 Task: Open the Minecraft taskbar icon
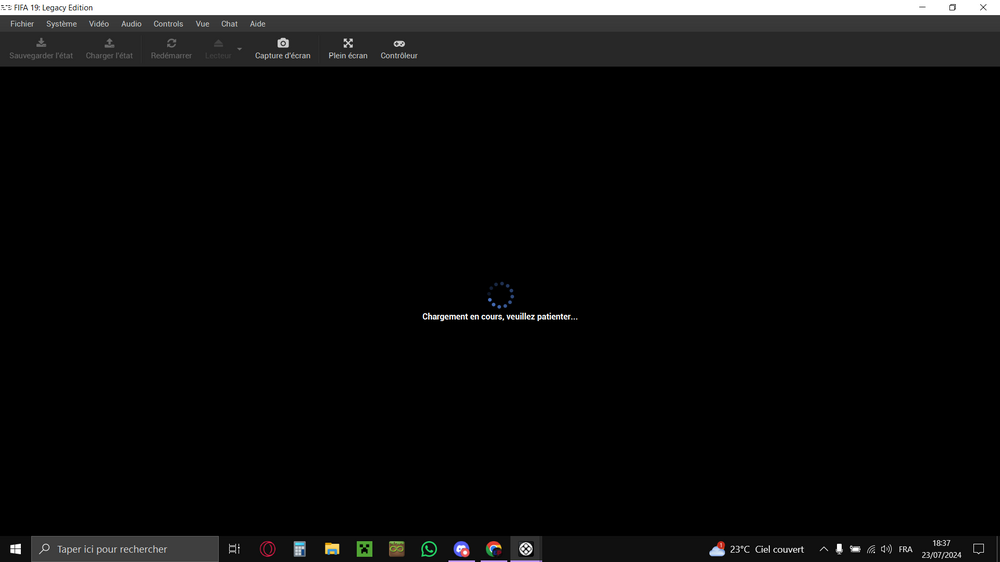pyautogui.click(x=364, y=549)
